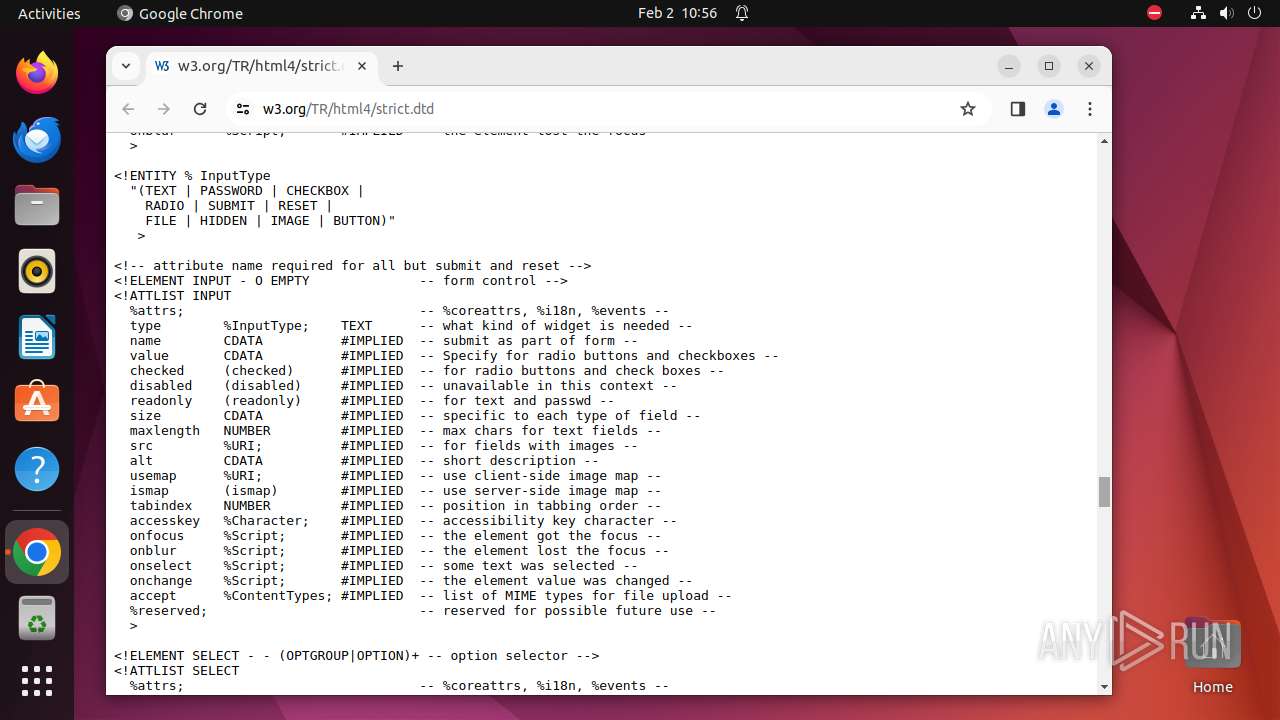
Task: Click the '%Character;' type text
Action: (x=266, y=521)
